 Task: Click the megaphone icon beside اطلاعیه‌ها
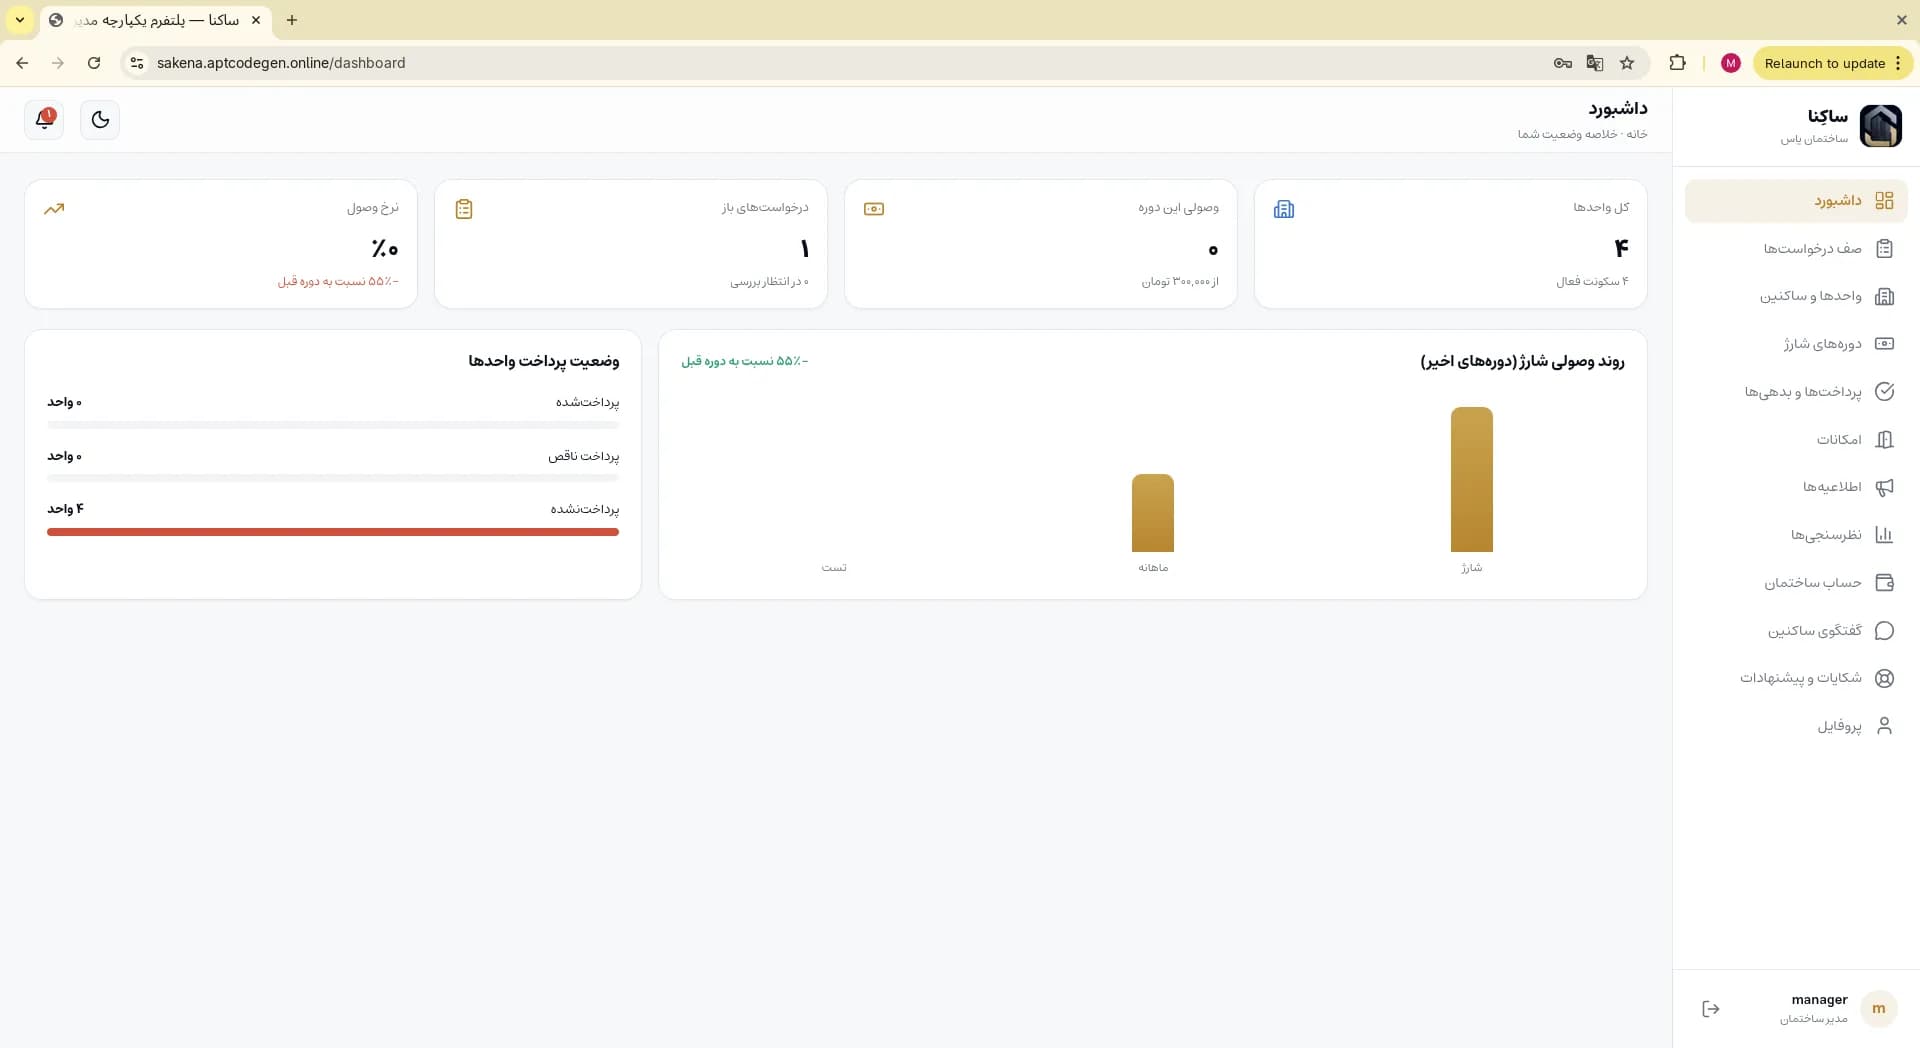click(1884, 487)
